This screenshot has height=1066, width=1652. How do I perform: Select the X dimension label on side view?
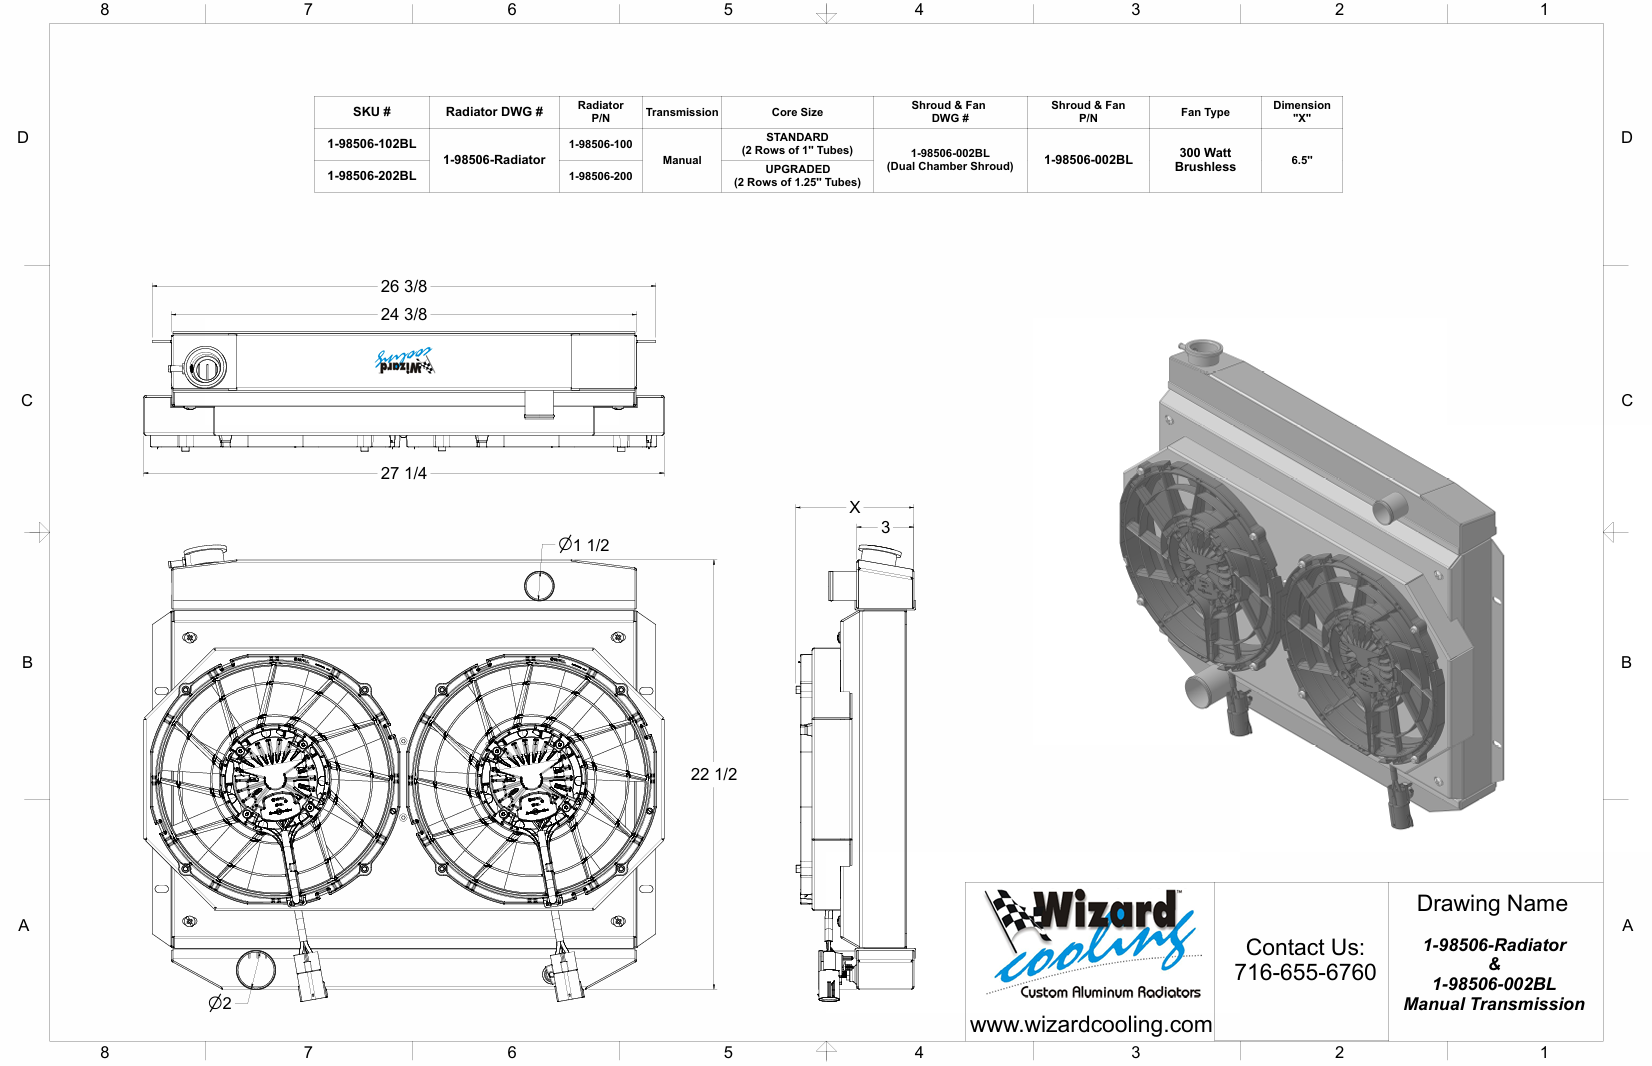[x=854, y=508]
